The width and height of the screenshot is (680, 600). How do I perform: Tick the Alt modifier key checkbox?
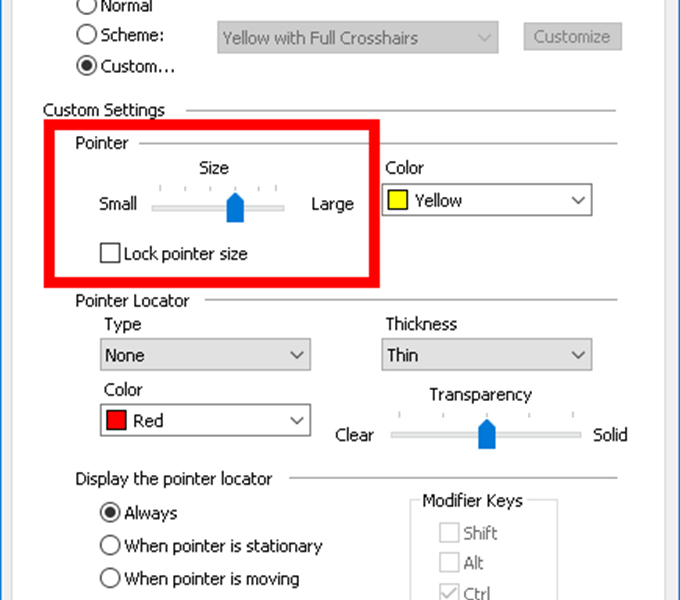(449, 562)
